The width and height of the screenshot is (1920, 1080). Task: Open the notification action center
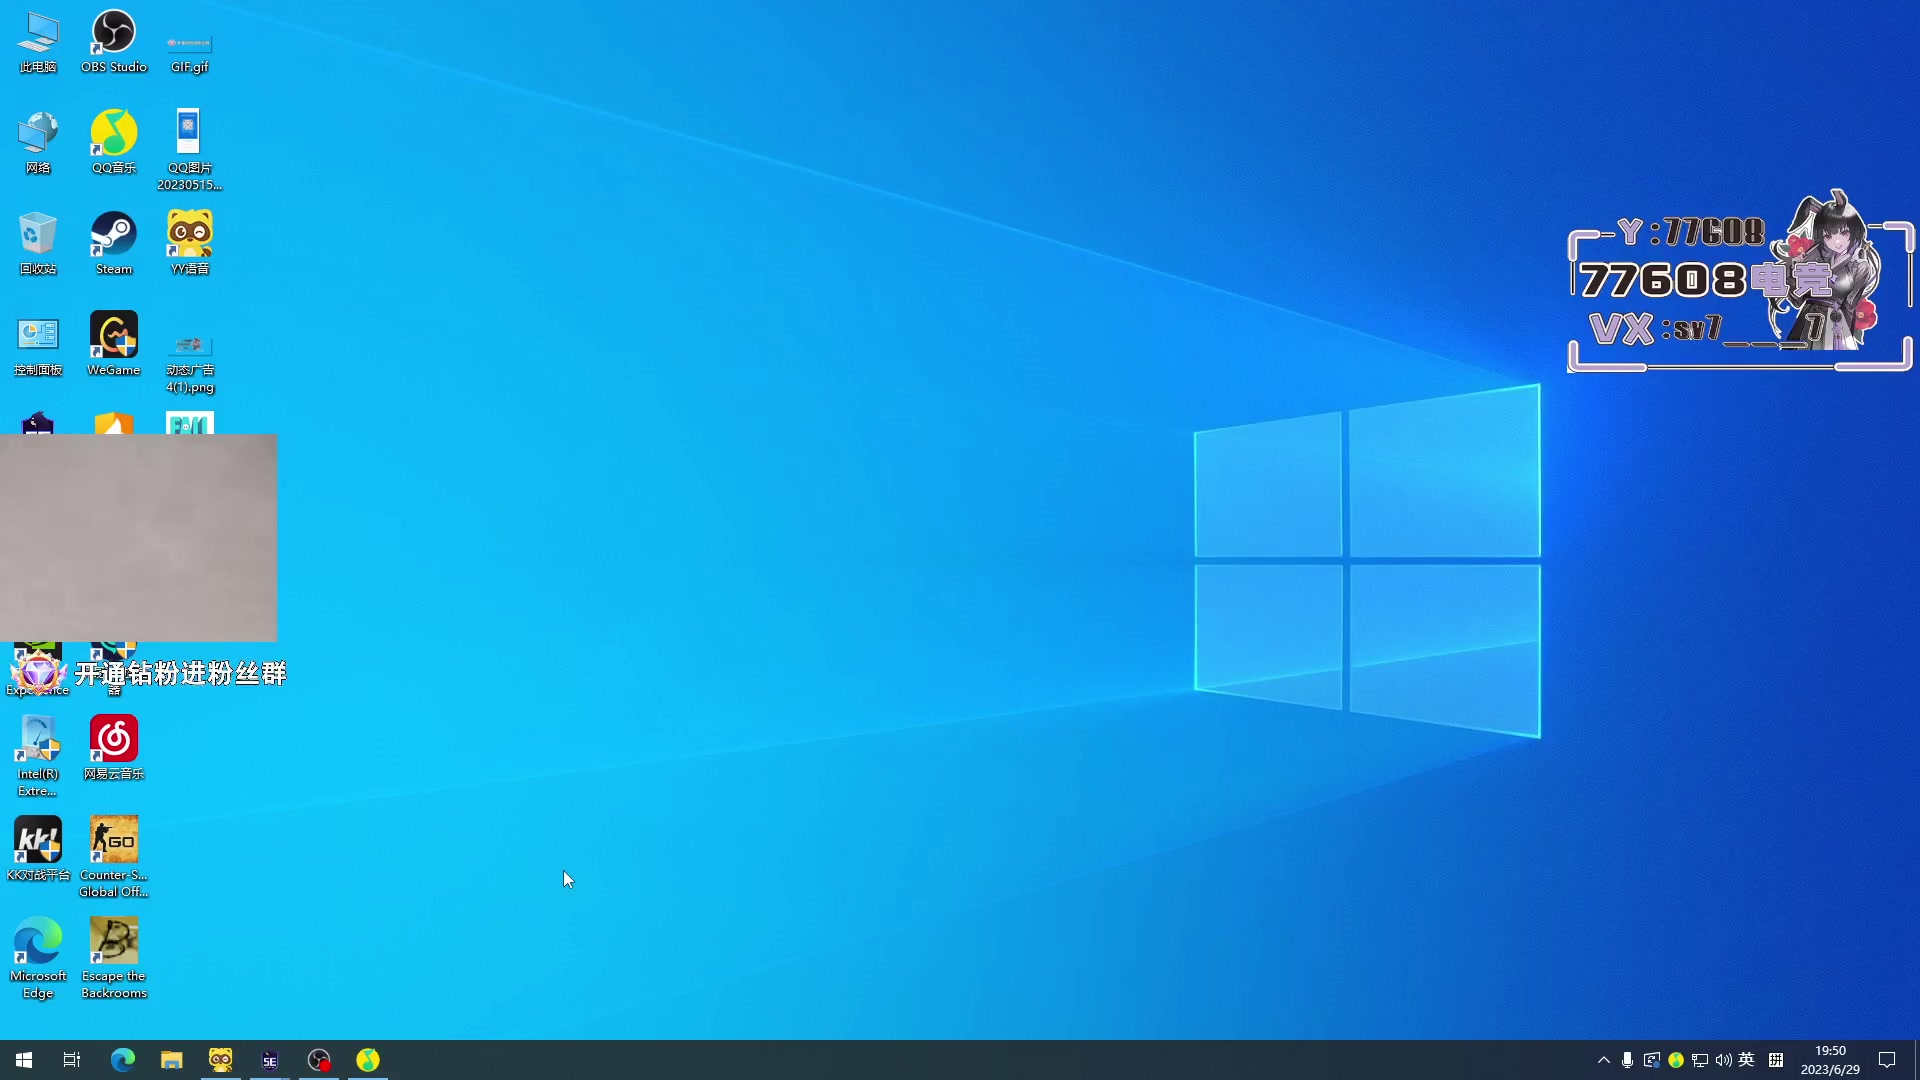click(x=1887, y=1060)
